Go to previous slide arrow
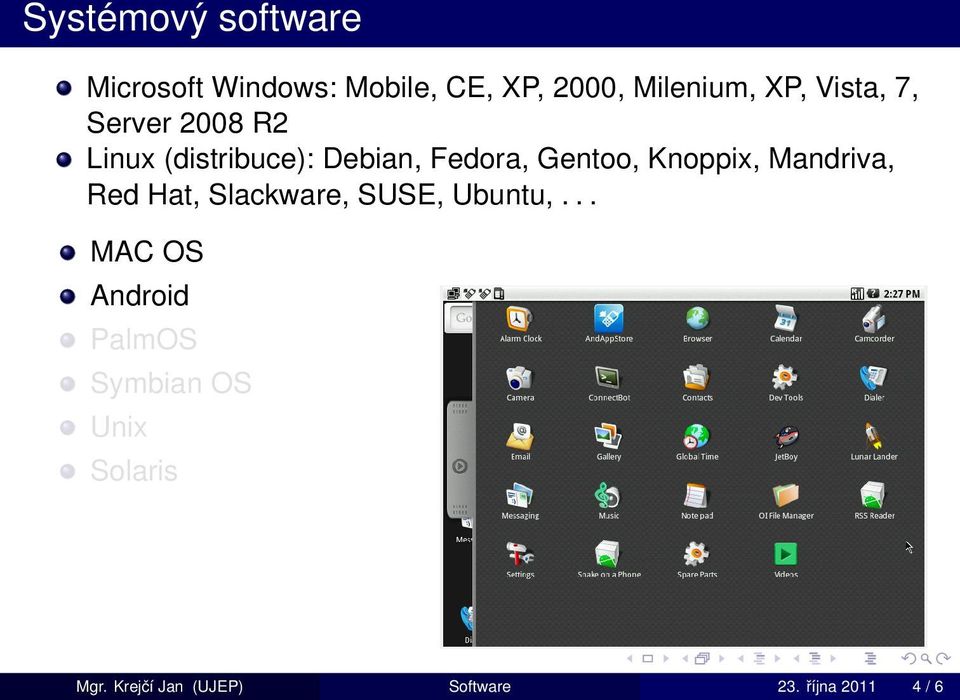Viewport: 960px width, 700px height. click(630, 658)
